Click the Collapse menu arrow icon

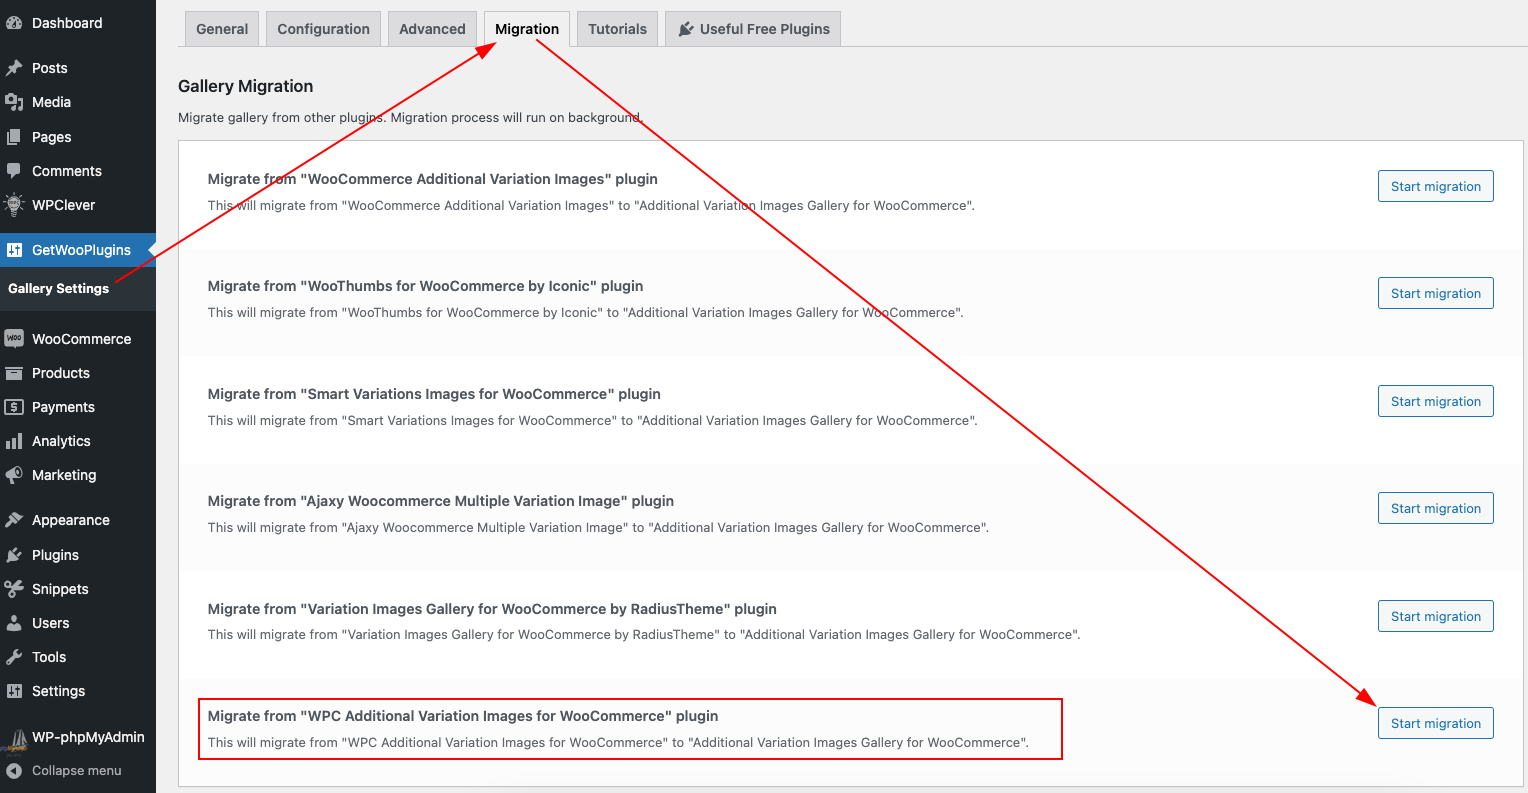tap(14, 771)
